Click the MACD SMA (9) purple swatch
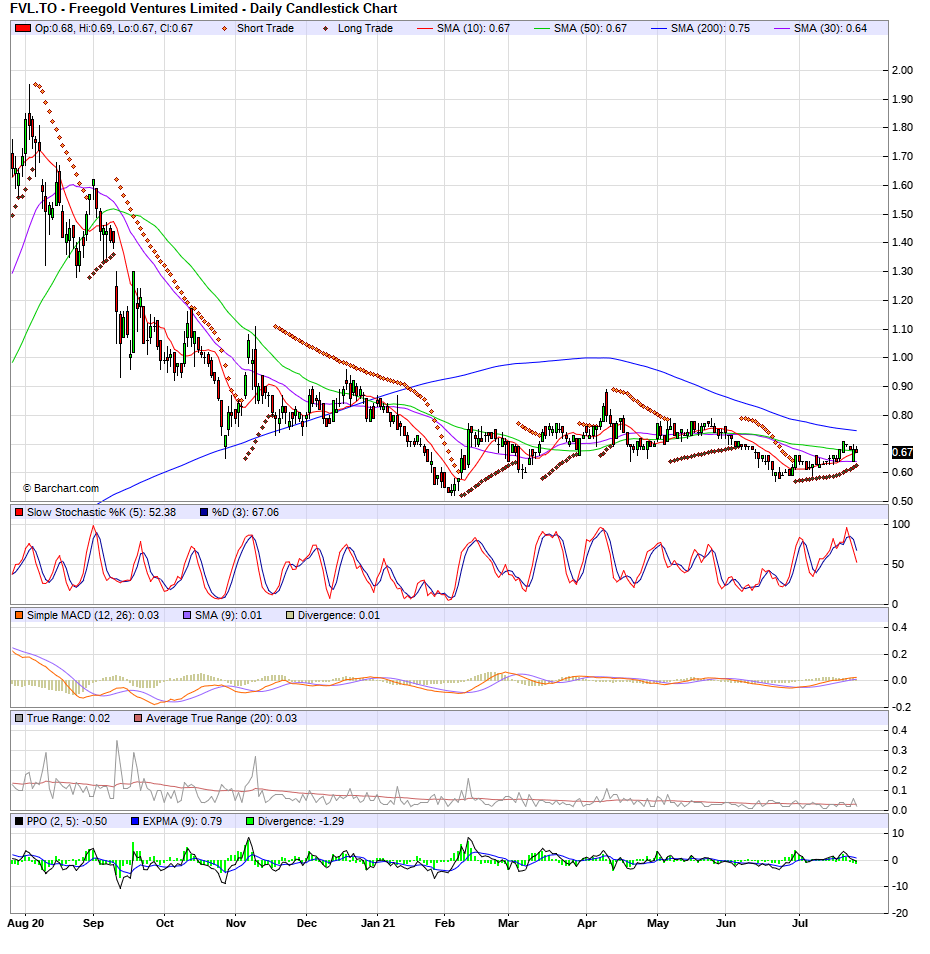The height and width of the screenshot is (954, 930). point(187,615)
